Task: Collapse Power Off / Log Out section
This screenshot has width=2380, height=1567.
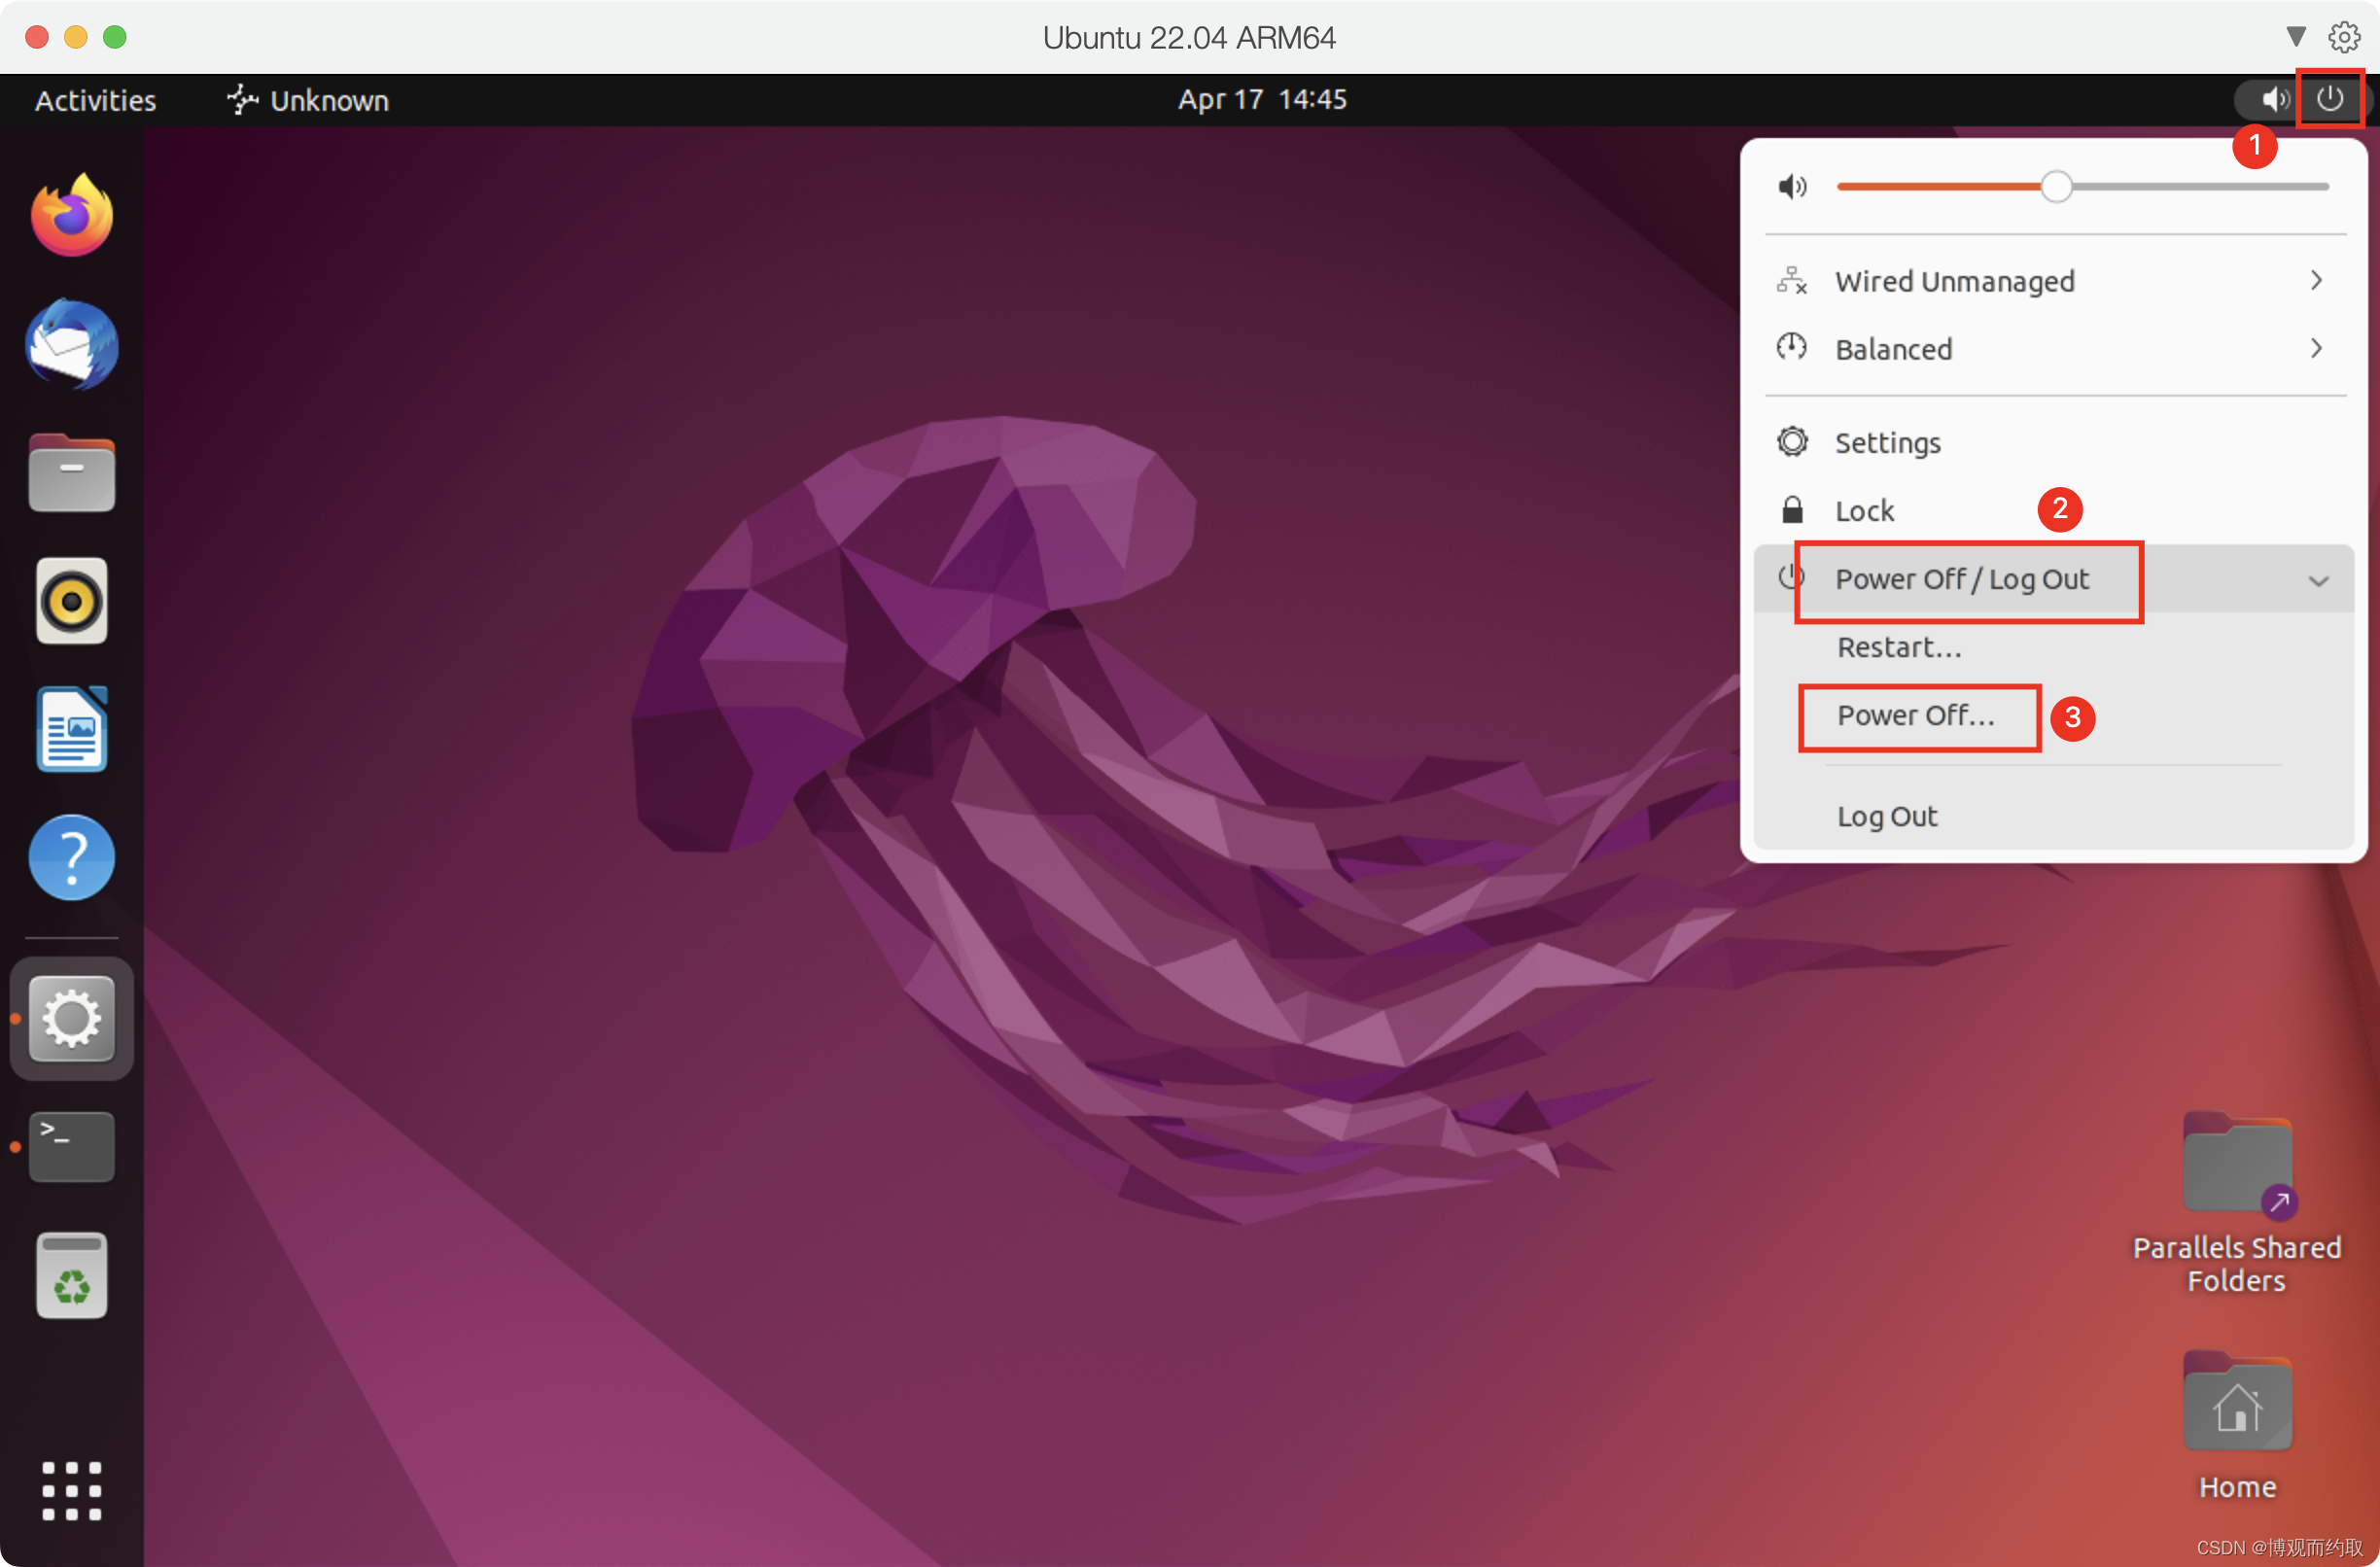Action: coord(2318,581)
